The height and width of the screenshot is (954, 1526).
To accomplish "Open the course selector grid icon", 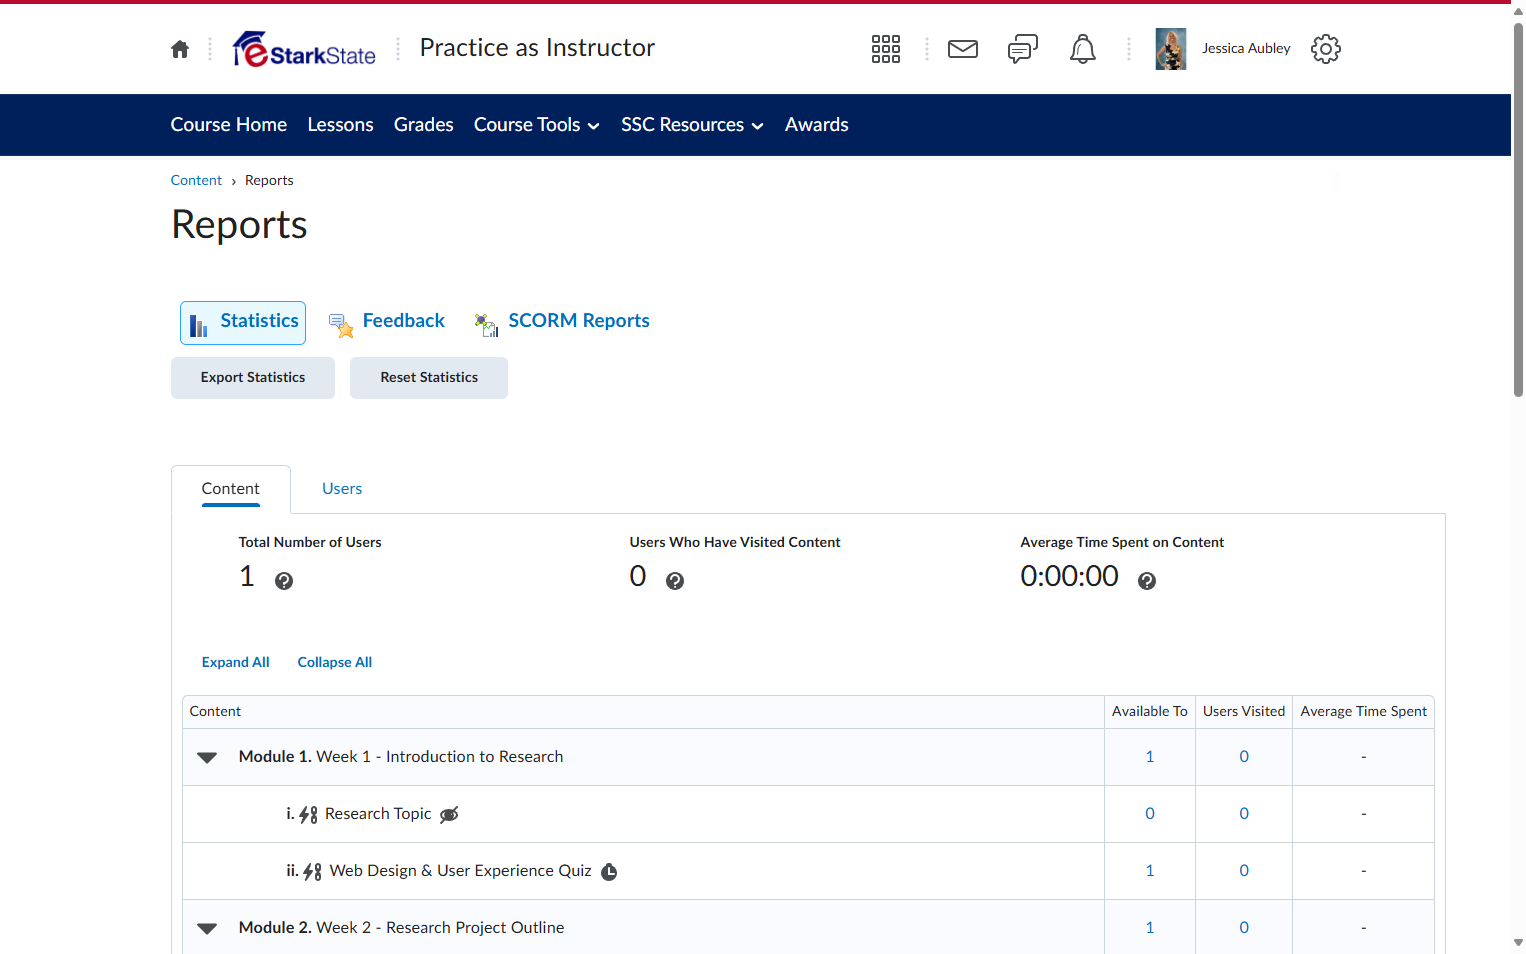I will (886, 49).
